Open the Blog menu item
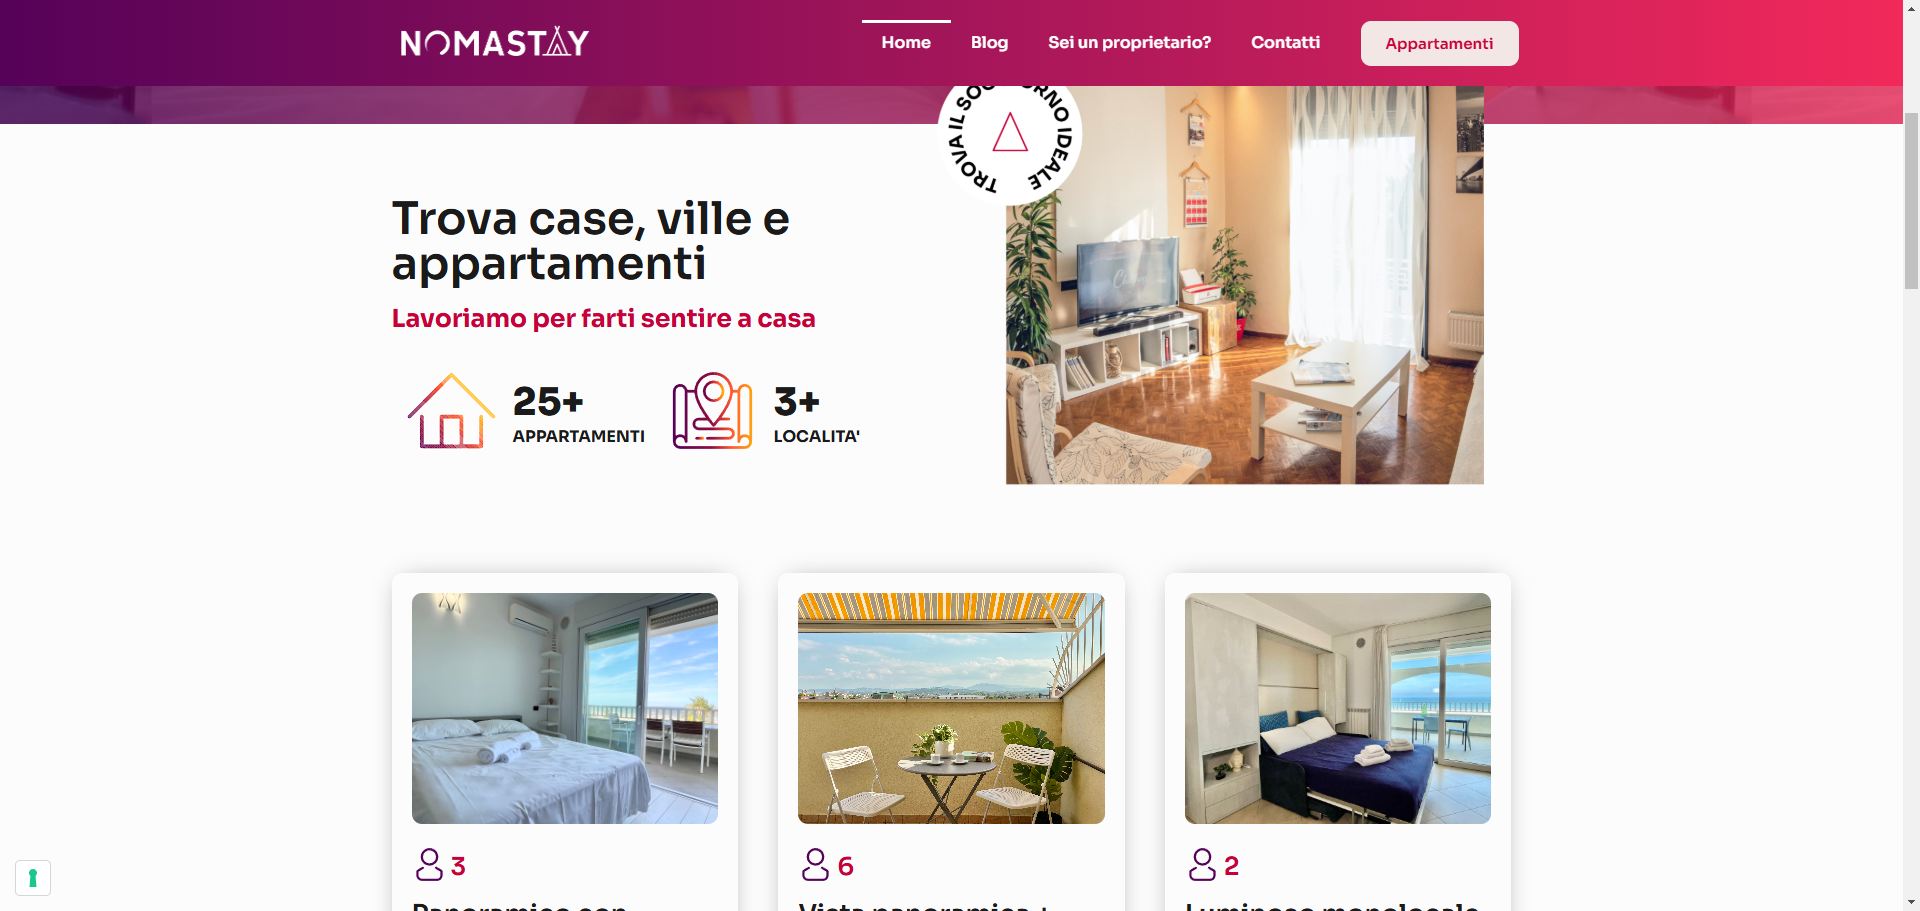1920x911 pixels. click(989, 42)
